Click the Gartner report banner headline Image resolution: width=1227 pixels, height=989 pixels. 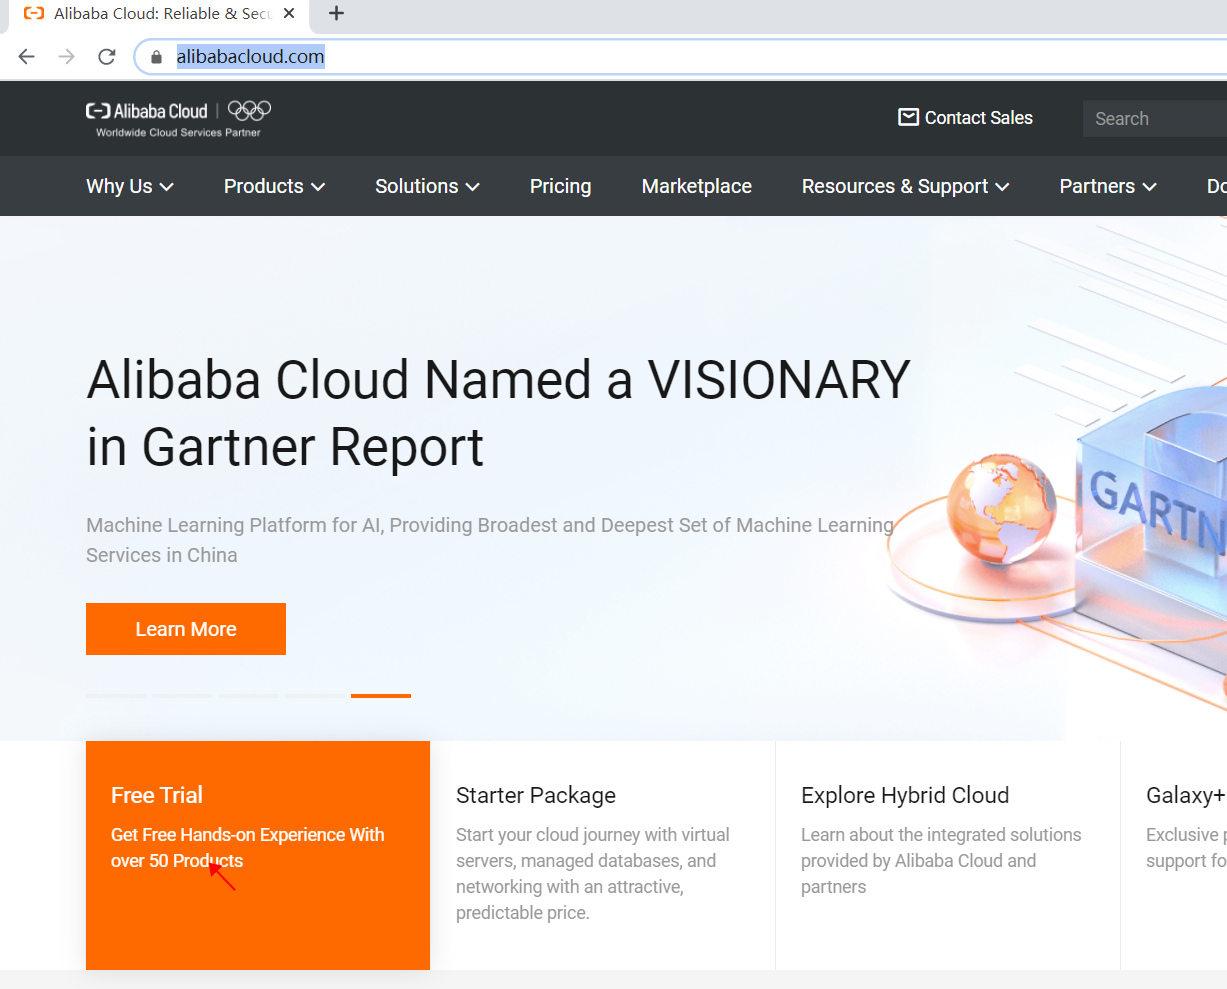(x=498, y=413)
